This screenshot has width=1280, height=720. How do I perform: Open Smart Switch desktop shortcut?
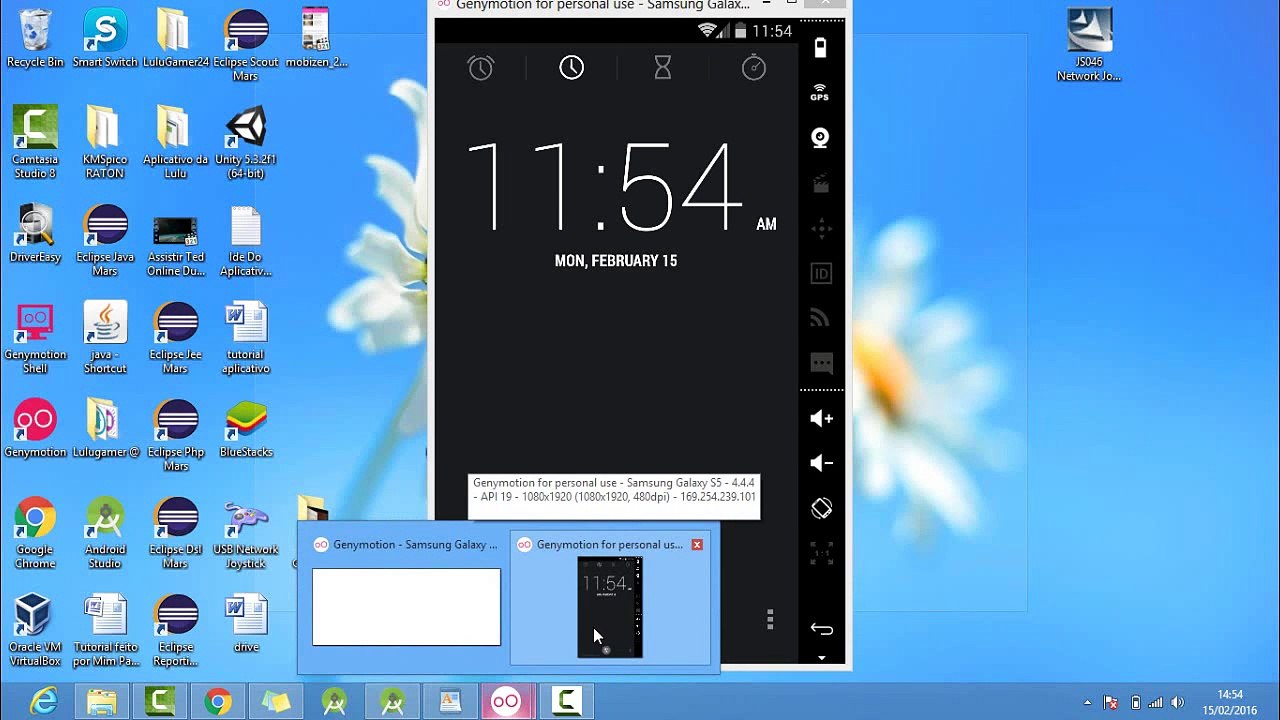pyautogui.click(x=105, y=39)
